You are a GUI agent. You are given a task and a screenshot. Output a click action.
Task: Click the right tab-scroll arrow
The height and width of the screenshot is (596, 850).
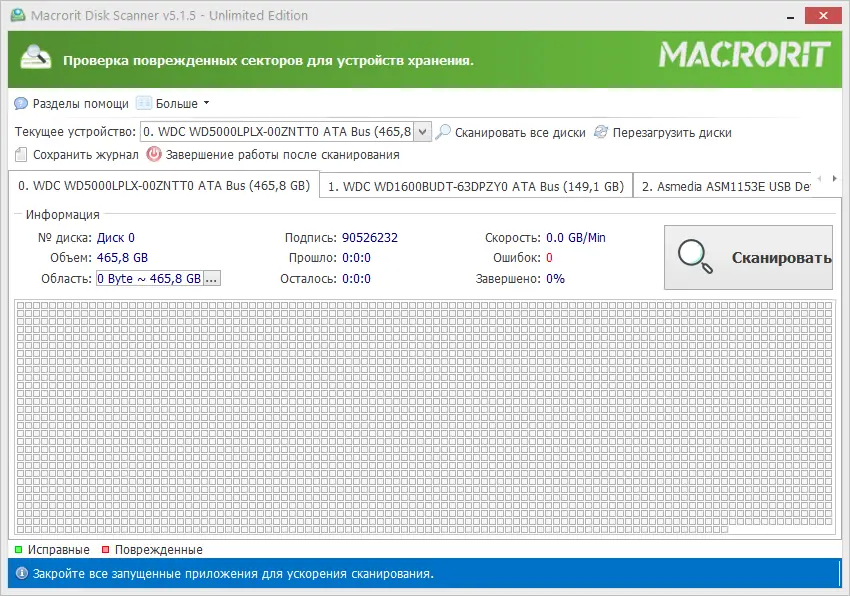(x=833, y=178)
